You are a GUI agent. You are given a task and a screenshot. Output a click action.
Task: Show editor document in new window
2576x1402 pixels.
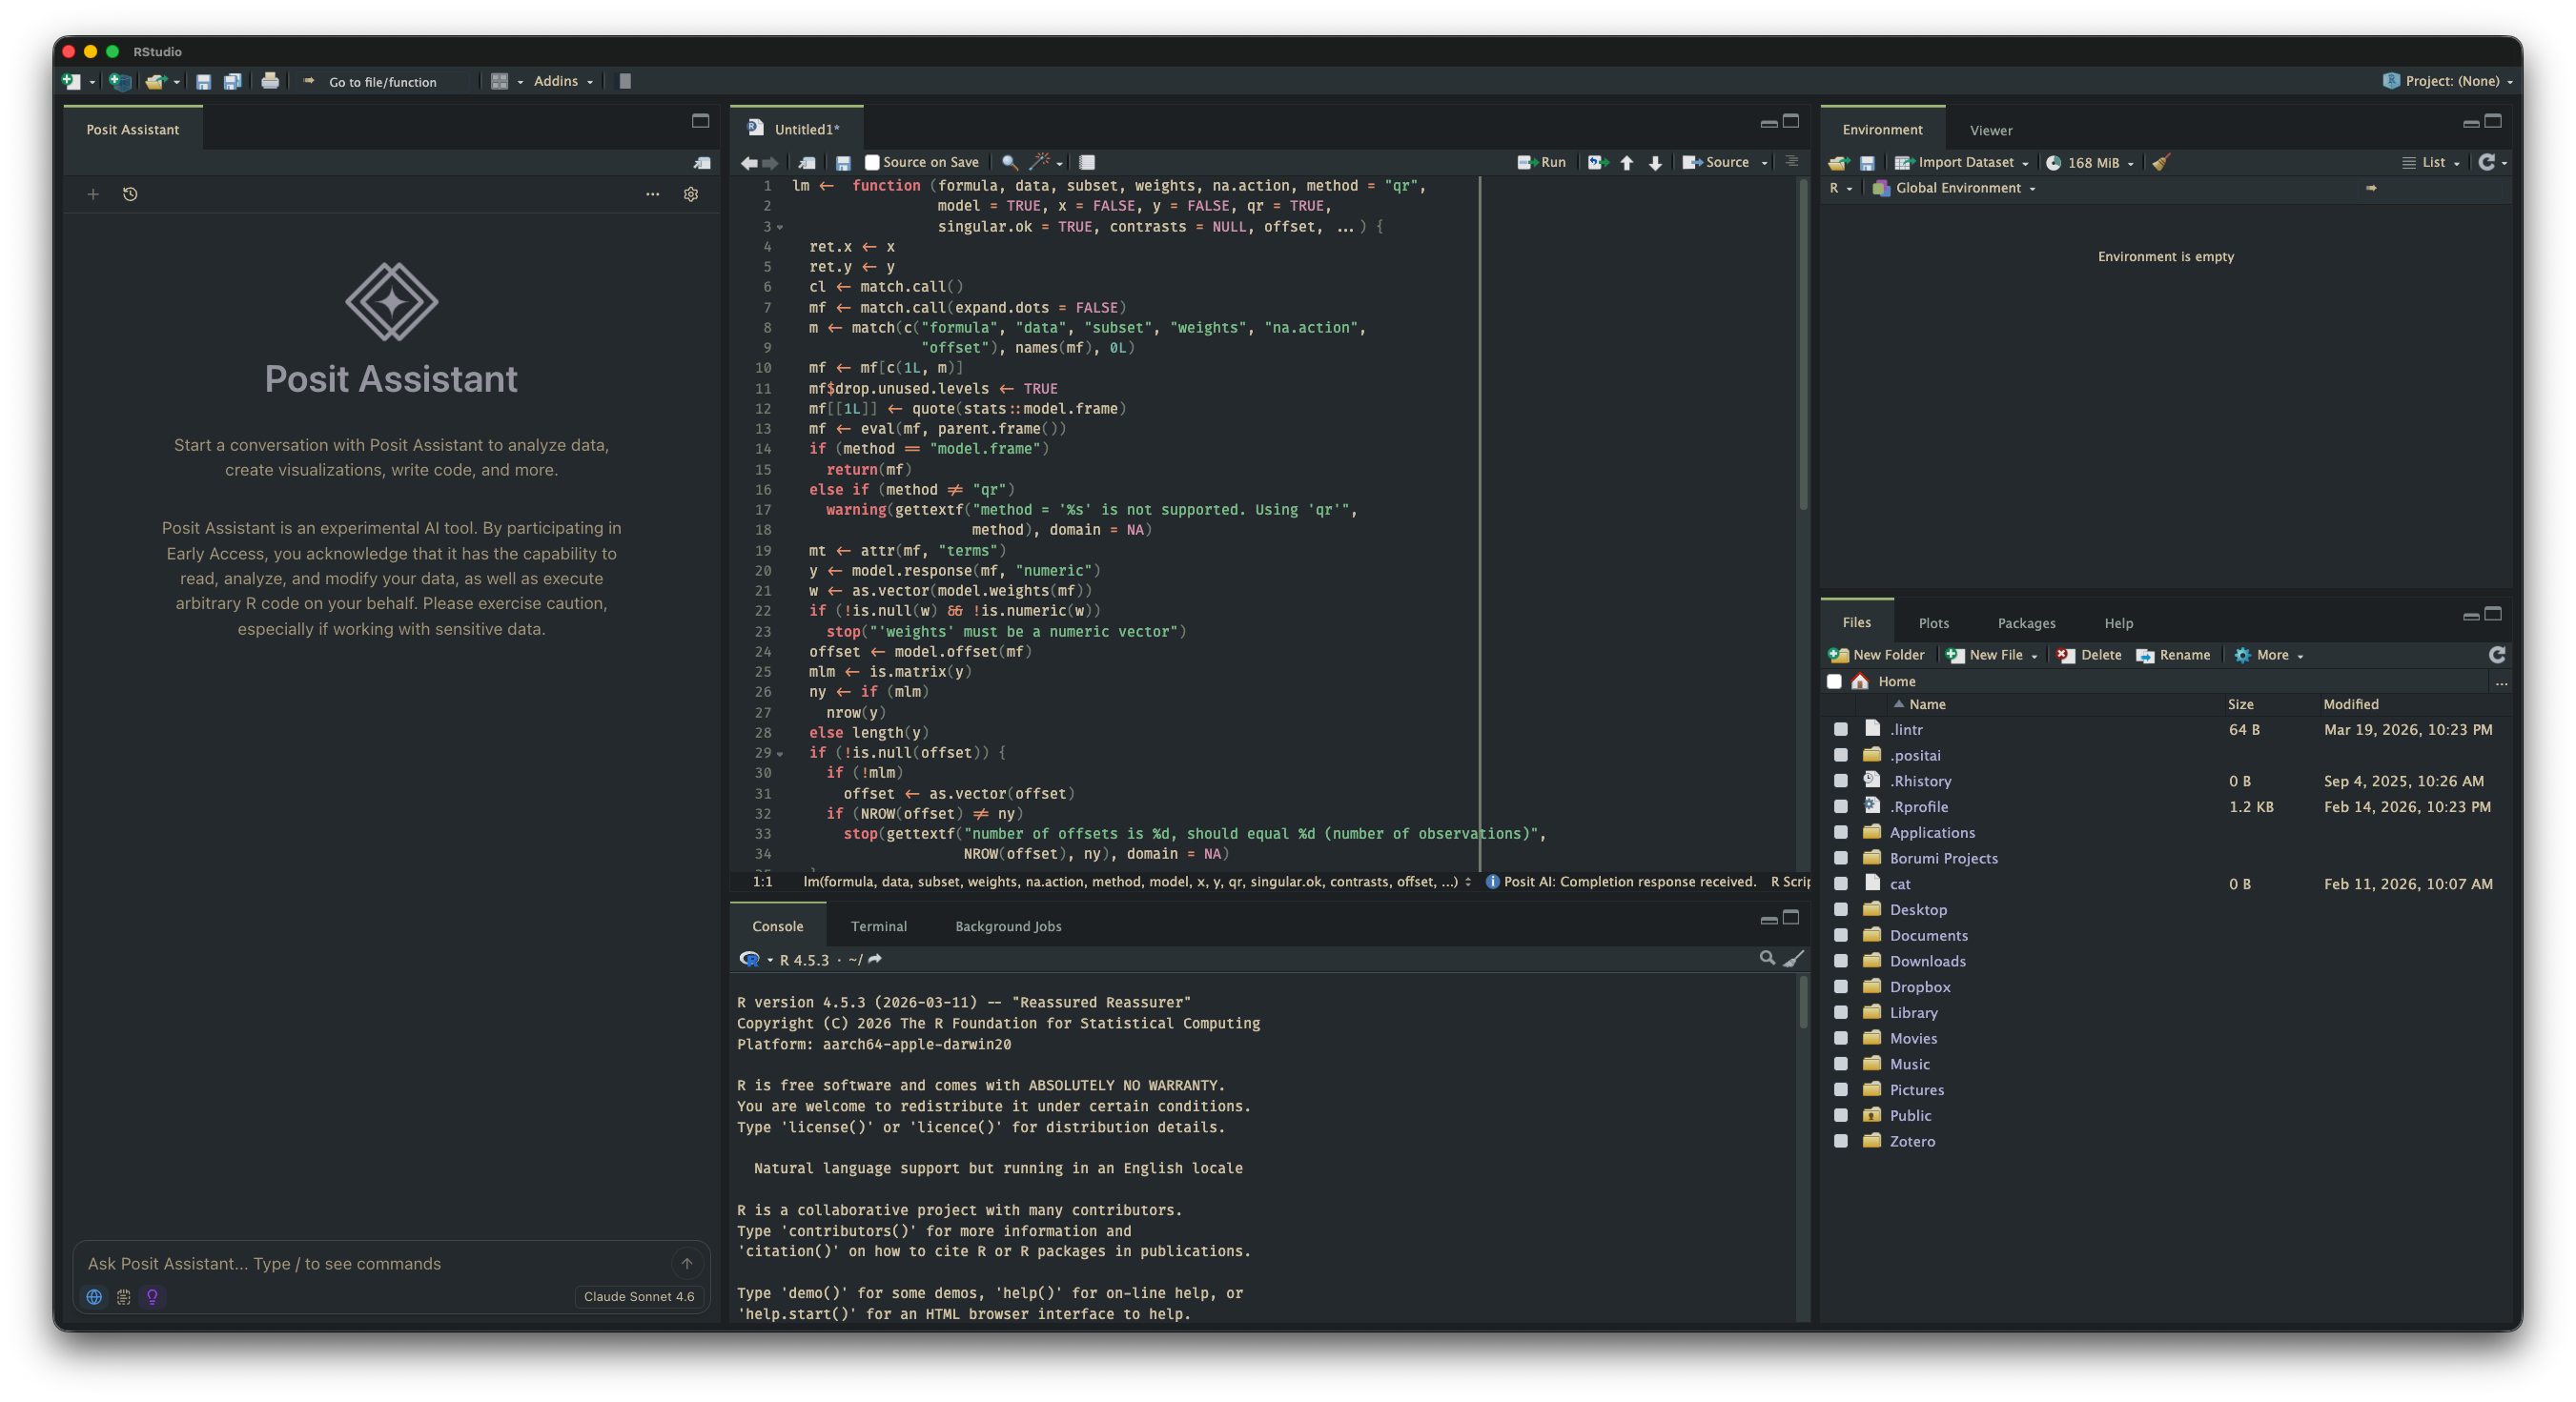pos(807,162)
